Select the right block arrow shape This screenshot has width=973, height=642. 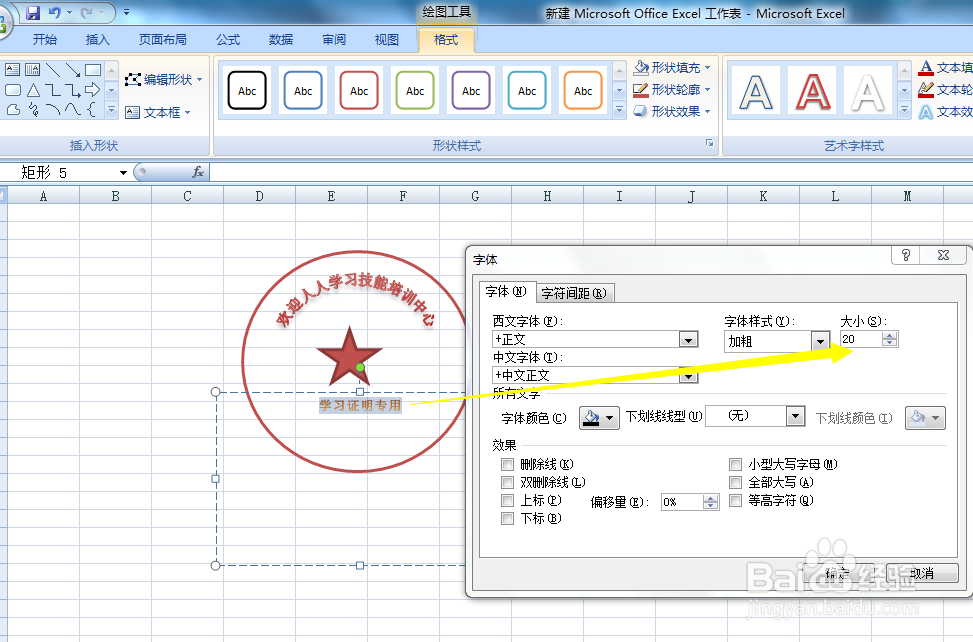tap(92, 90)
